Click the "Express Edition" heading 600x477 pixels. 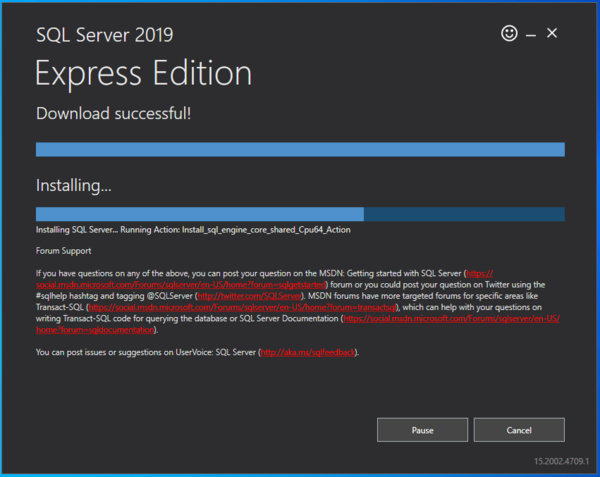[x=144, y=74]
